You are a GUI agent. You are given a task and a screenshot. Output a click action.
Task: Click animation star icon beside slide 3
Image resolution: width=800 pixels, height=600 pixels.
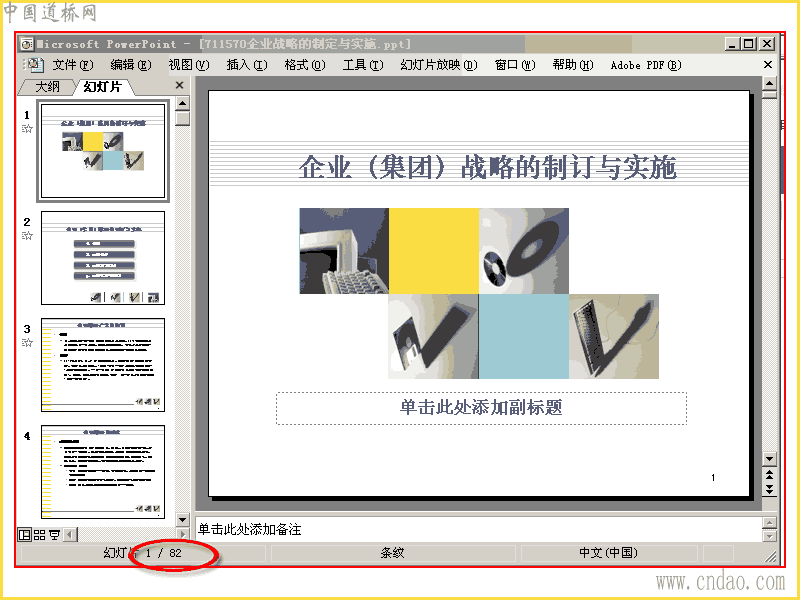pyautogui.click(x=27, y=342)
